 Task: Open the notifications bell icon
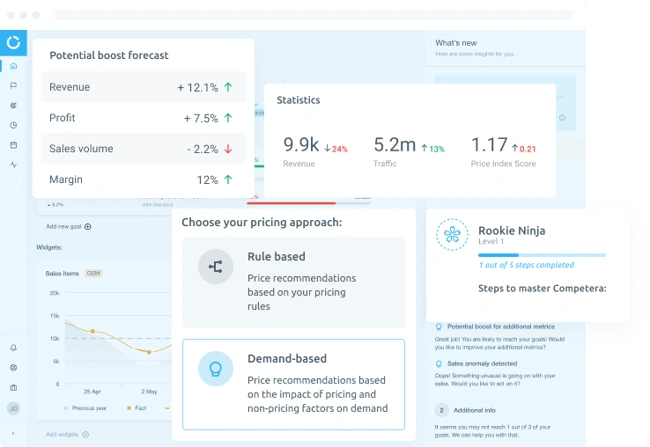pos(13,348)
